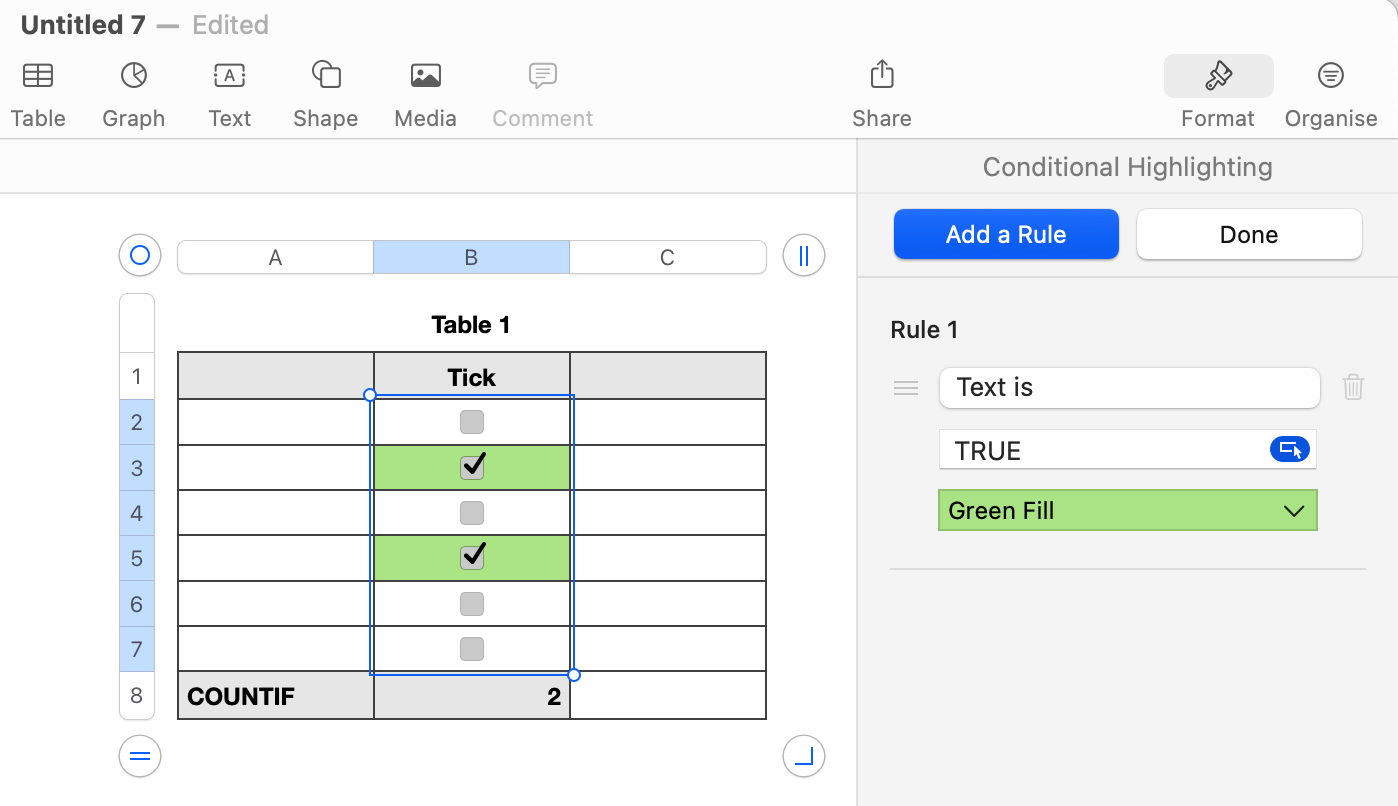Delete Rule 1 with trash icon
Screen dimensions: 1398x806
pyautogui.click(x=1353, y=387)
